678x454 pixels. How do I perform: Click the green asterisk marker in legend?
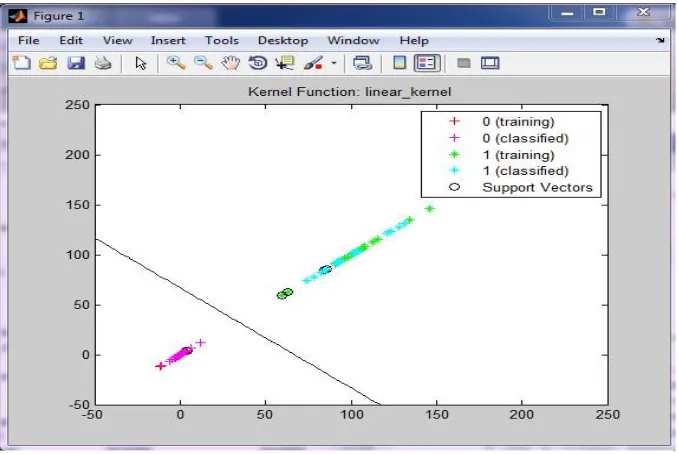(x=454, y=154)
